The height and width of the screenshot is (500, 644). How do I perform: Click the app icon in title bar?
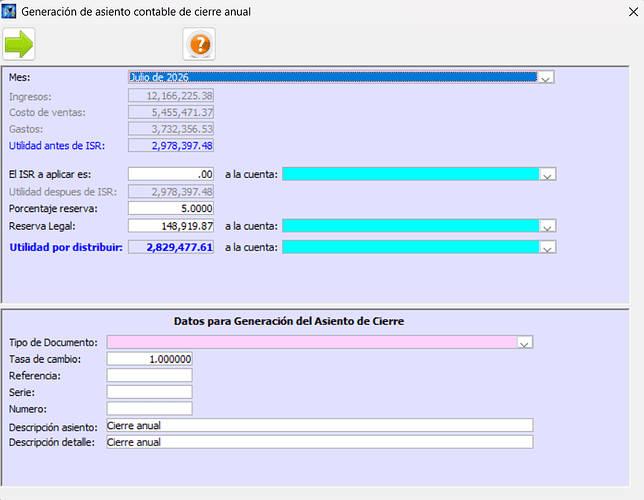9,12
